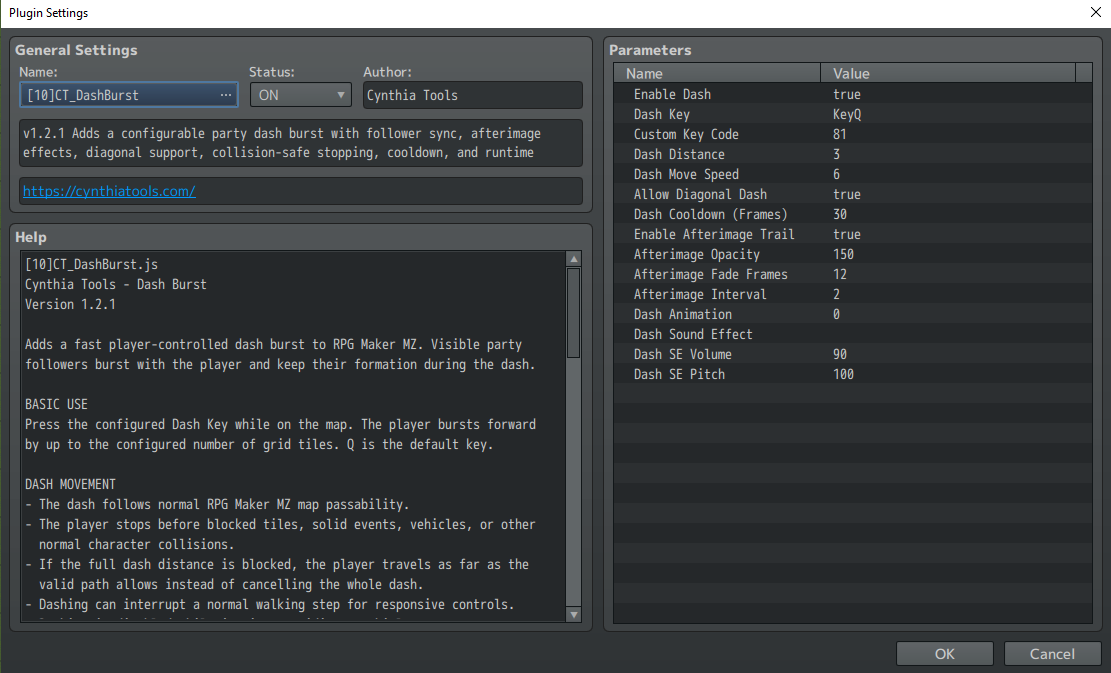
Task: Open plugin file picker ellipsis button
Action: tap(225, 95)
